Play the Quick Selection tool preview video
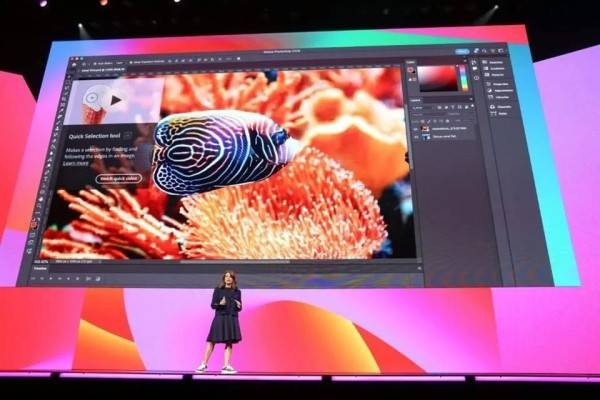Screen dimensions: 600x400 click(x=115, y=100)
